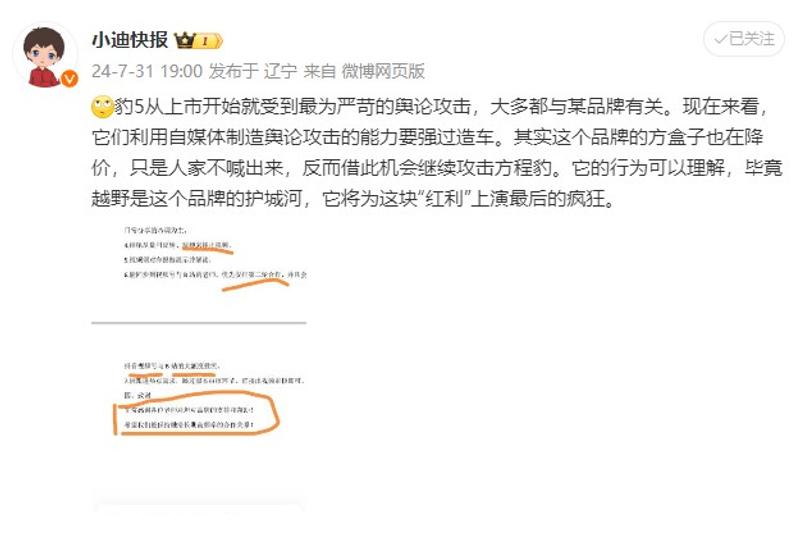
Task: Open the 小迪快报 username link
Action: (130, 40)
